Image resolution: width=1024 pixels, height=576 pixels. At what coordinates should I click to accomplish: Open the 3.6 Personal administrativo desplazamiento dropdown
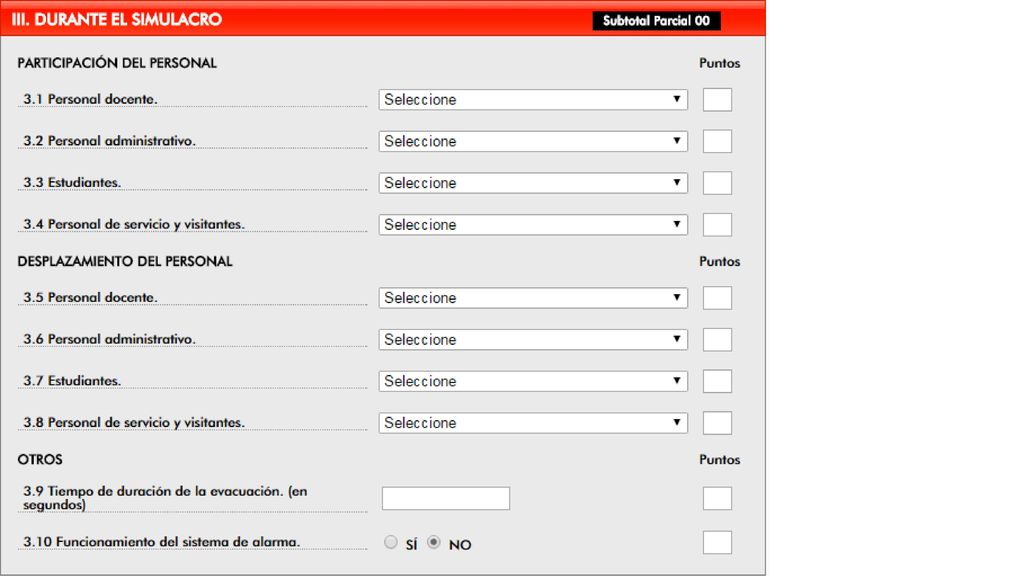(533, 340)
